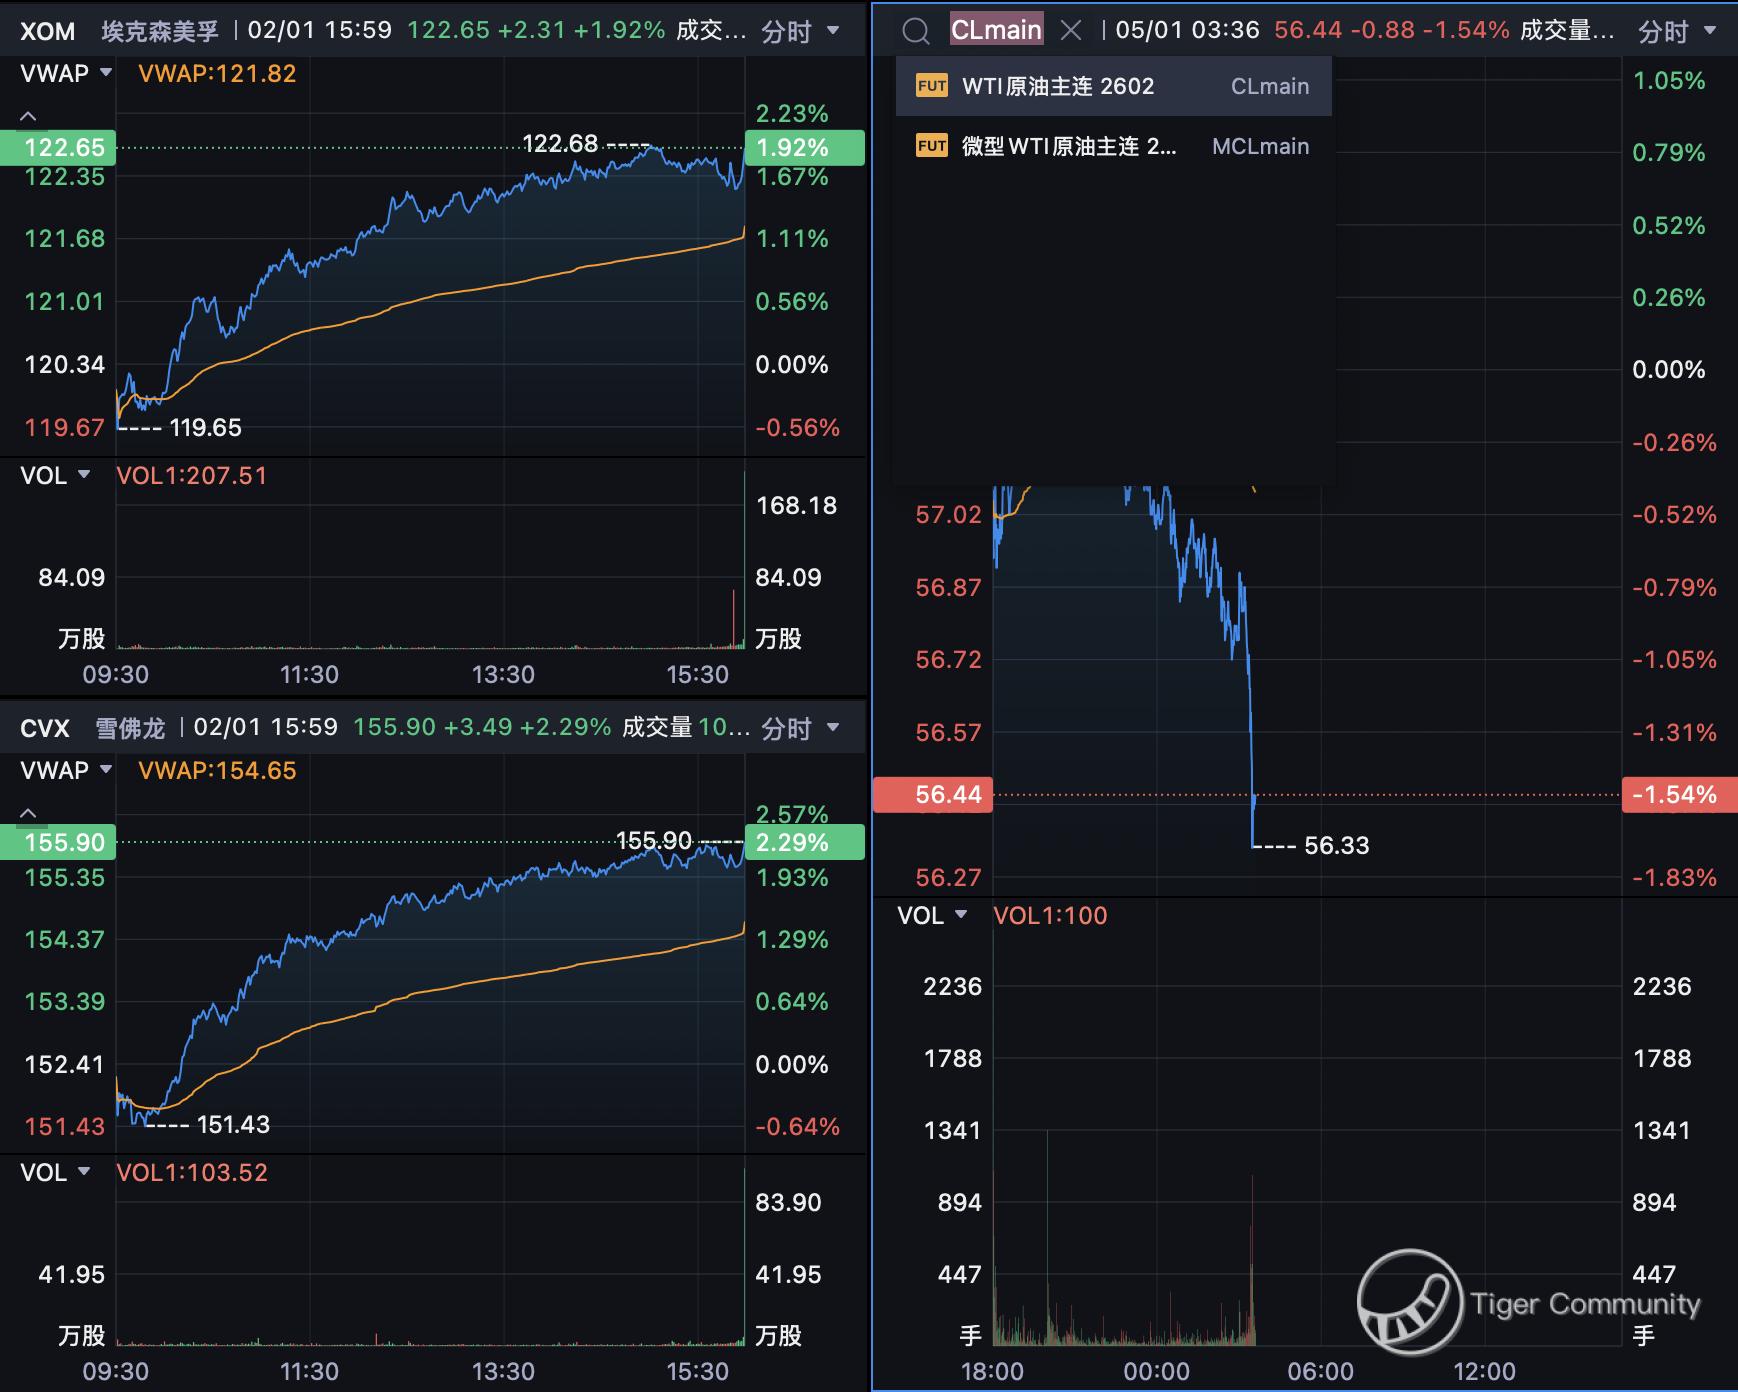Image resolution: width=1738 pixels, height=1392 pixels.
Task: Click the CVX ticker symbol
Action: click(x=45, y=728)
